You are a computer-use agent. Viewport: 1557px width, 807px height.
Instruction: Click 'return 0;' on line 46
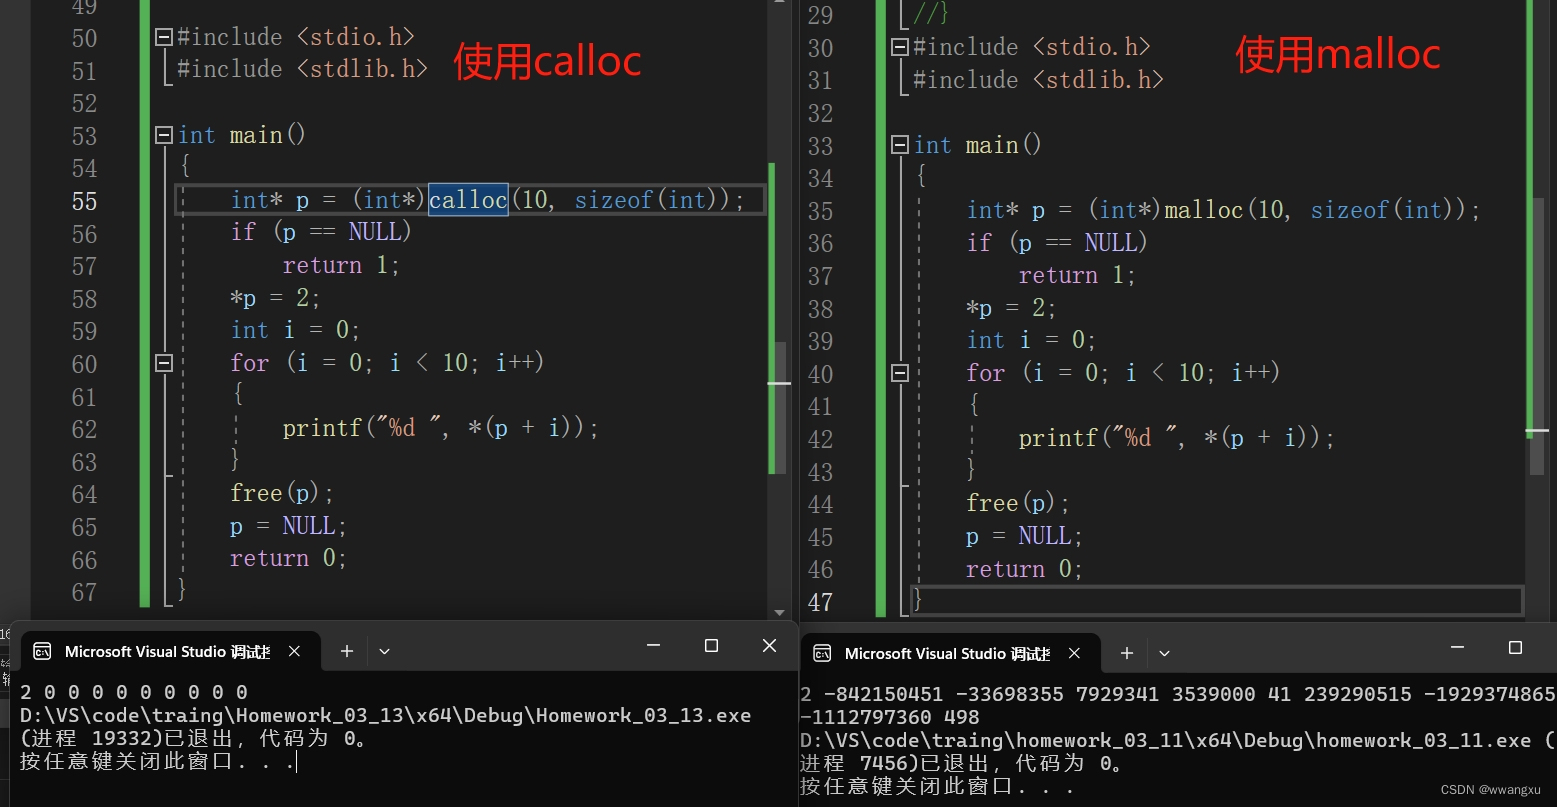(x=1024, y=569)
